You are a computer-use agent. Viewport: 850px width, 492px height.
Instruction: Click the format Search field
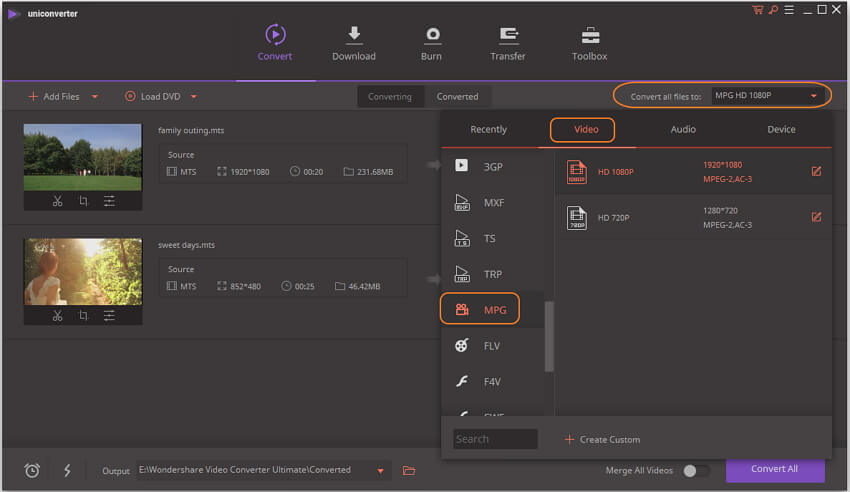click(495, 439)
